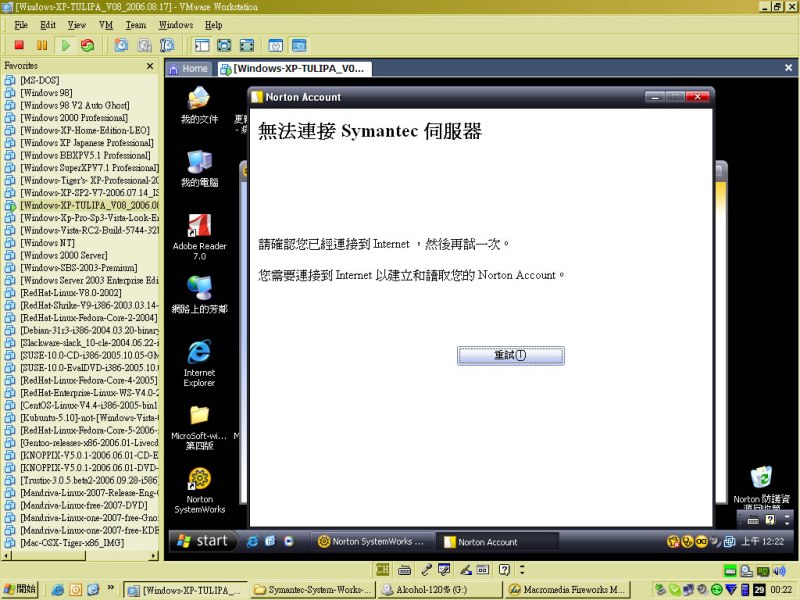Click the MicroSoft-wi... 第四版 folder icon
800x600 pixels.
pyautogui.click(x=199, y=428)
